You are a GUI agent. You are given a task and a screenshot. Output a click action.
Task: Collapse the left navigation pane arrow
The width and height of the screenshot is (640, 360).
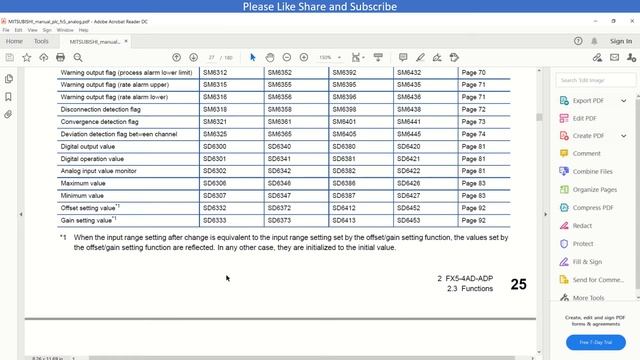pyautogui.click(x=21, y=214)
